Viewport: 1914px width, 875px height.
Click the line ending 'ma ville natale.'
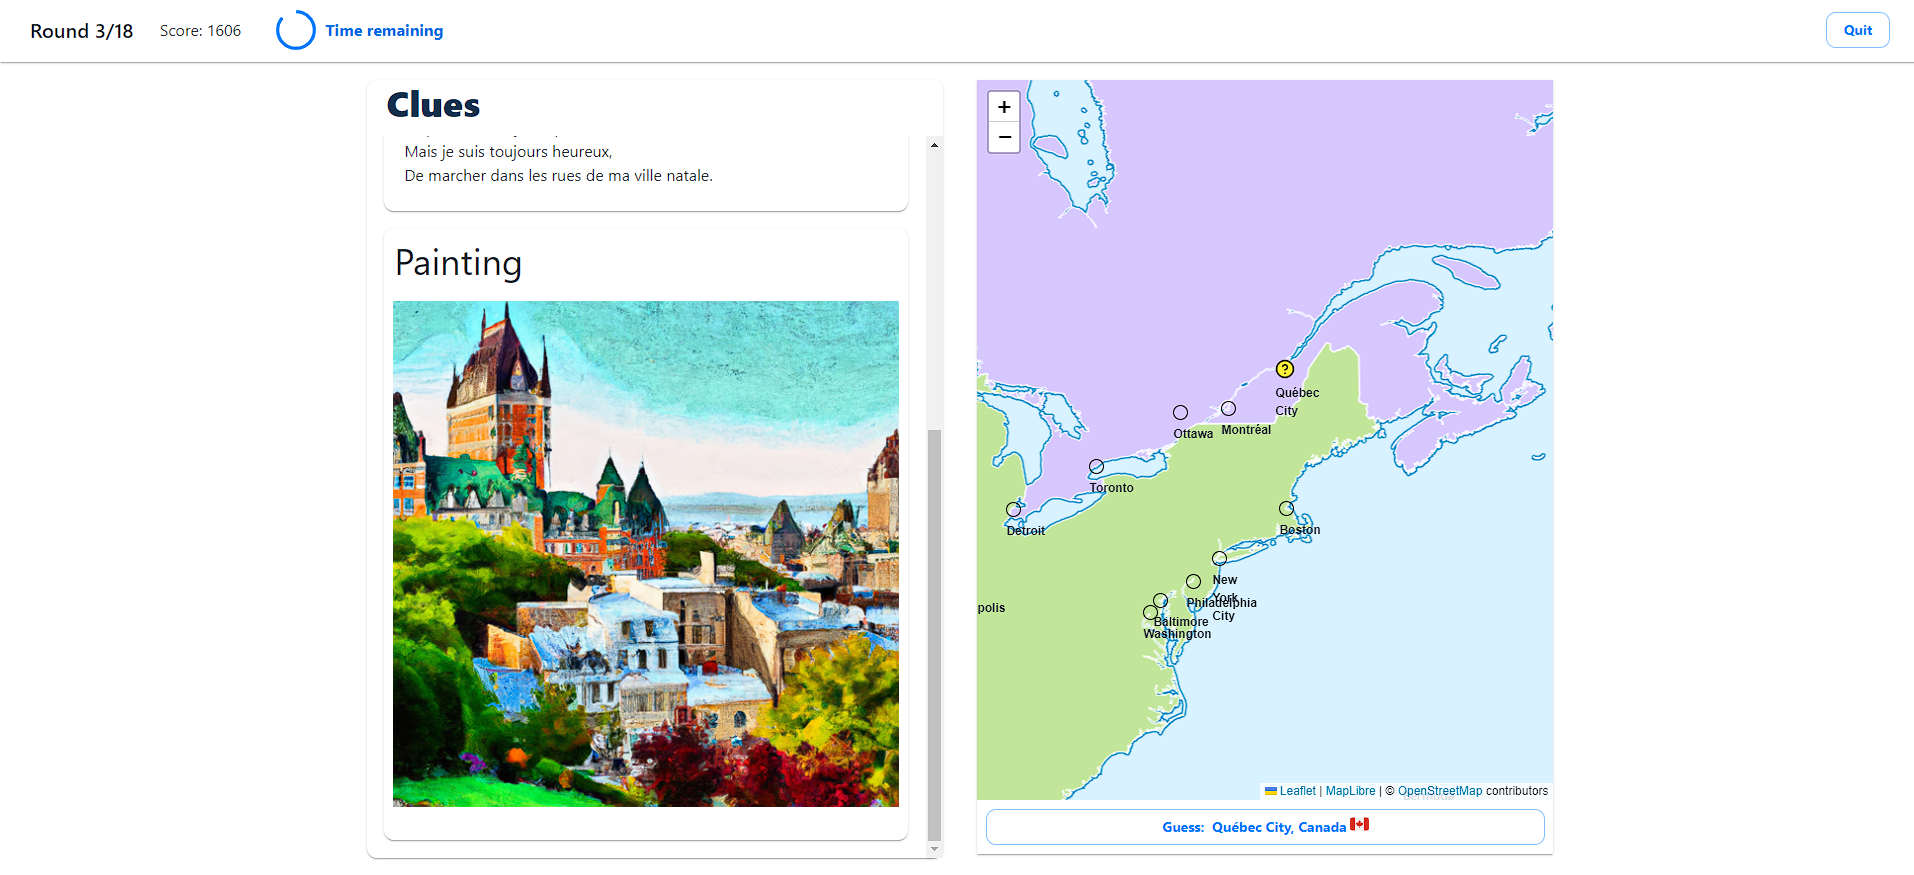point(558,176)
